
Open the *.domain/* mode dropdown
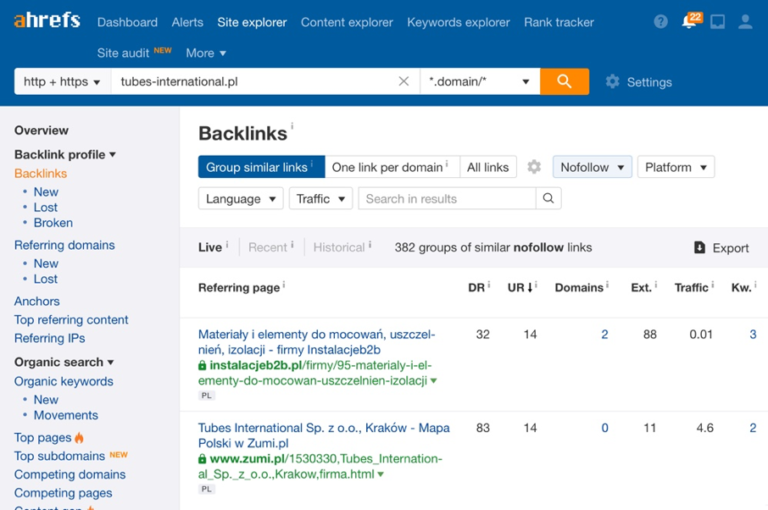coord(480,81)
